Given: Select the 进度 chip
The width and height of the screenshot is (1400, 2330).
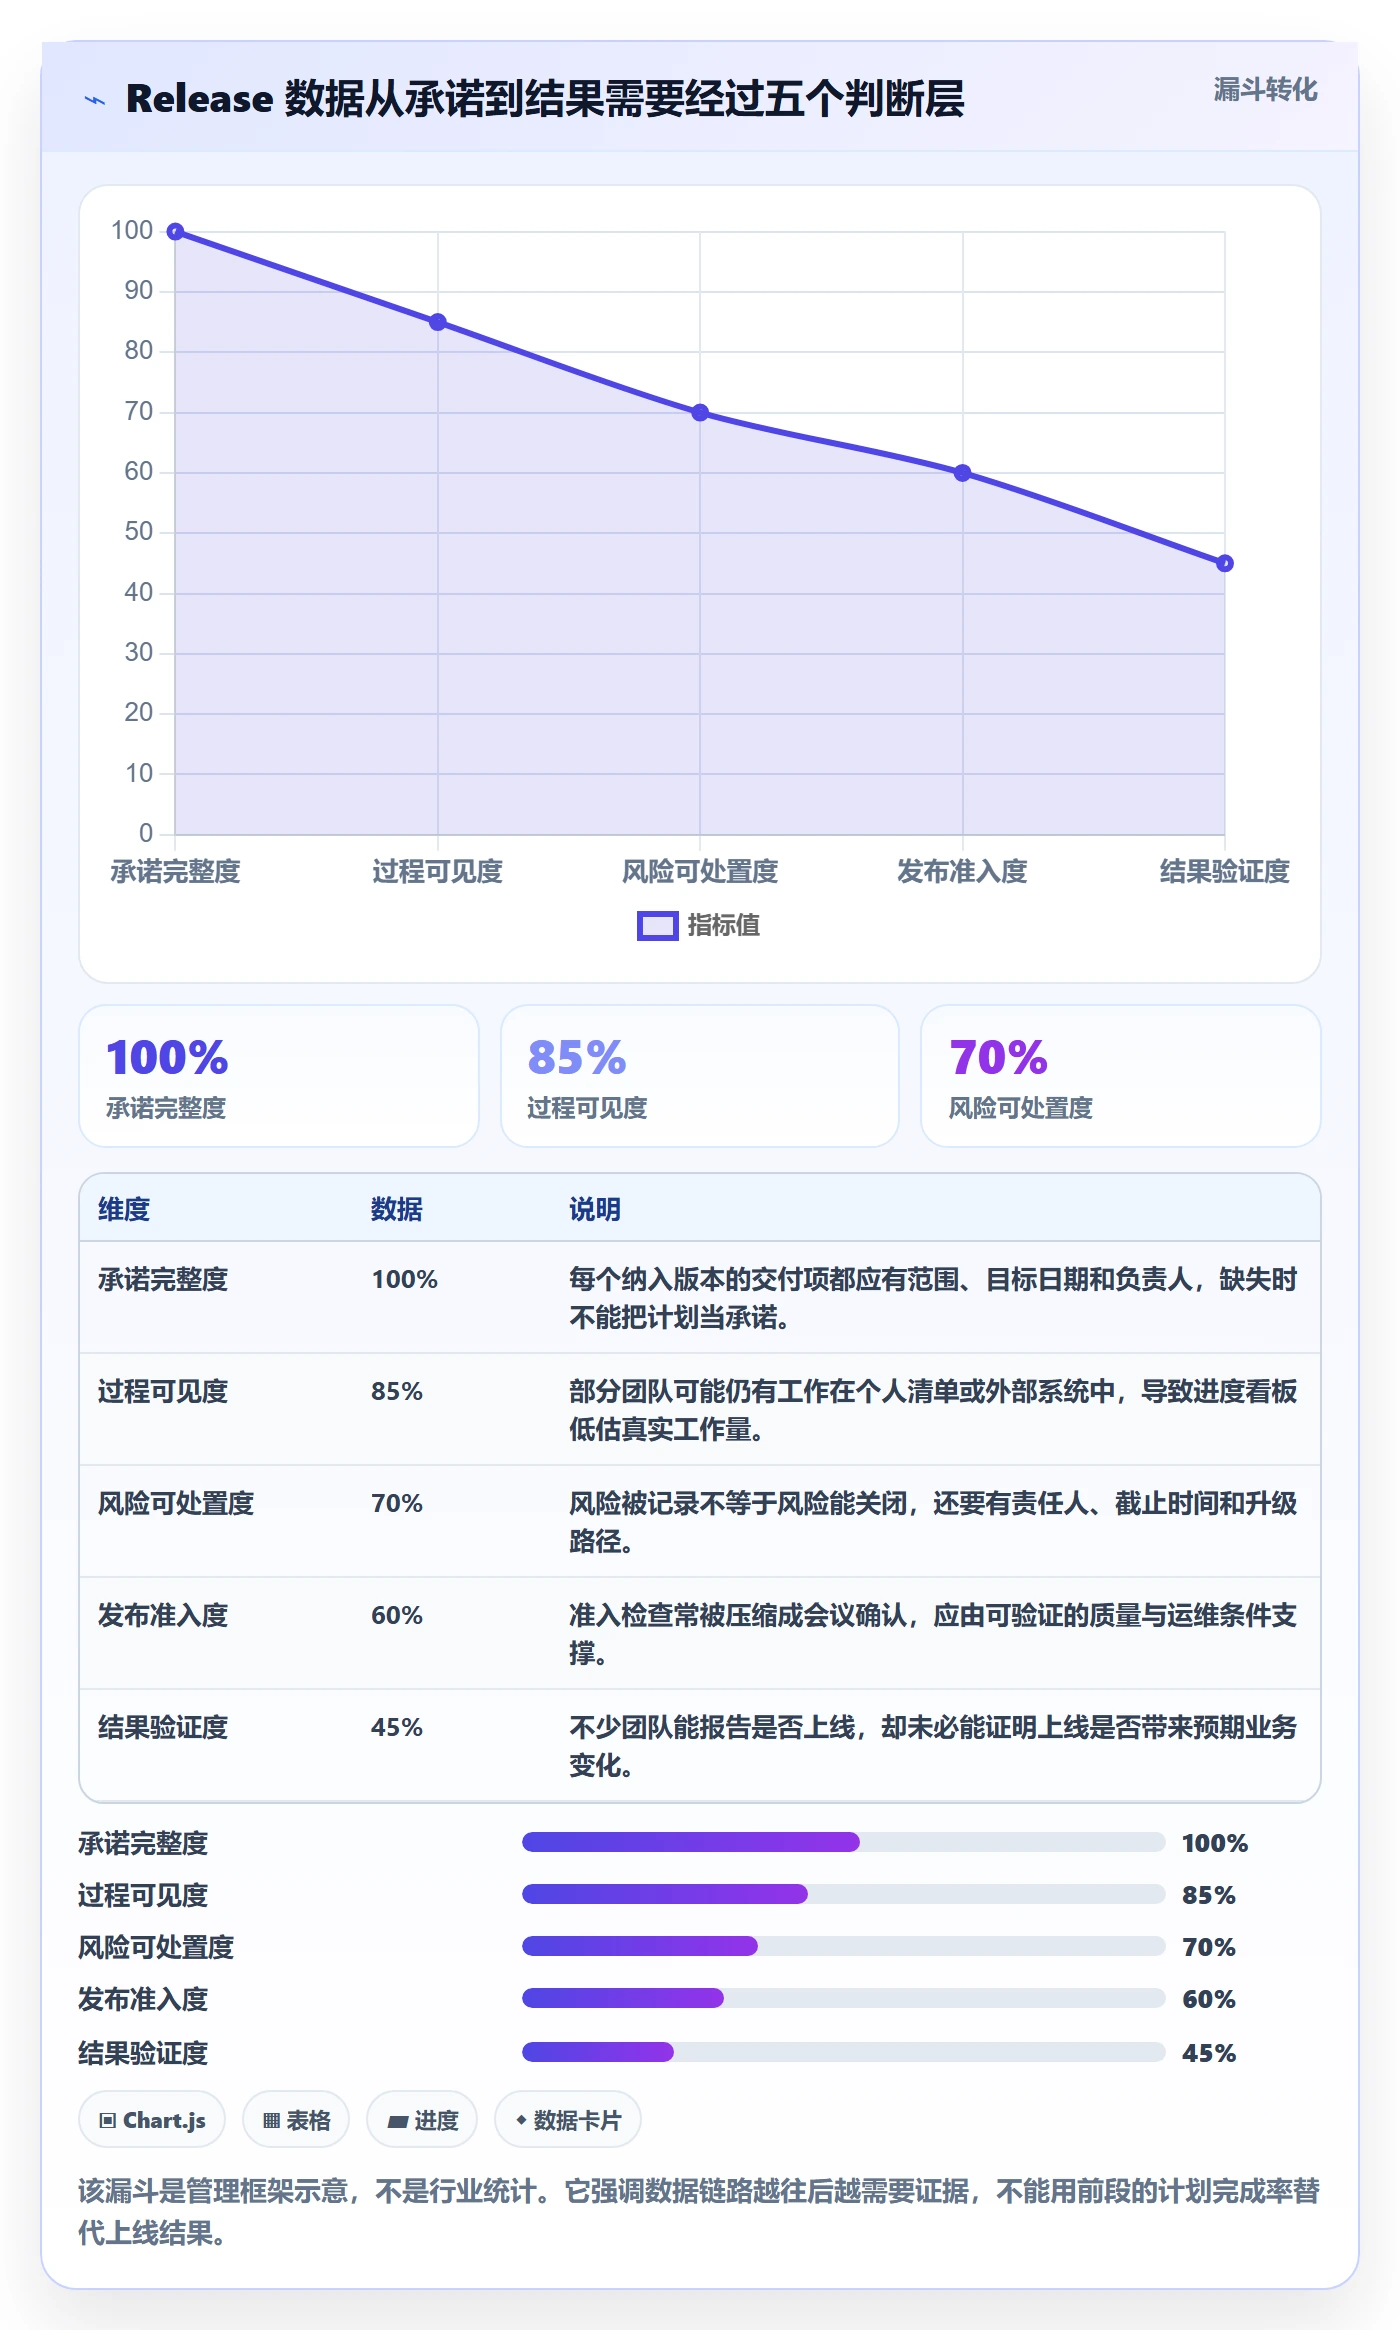Looking at the screenshot, I should (x=422, y=2119).
